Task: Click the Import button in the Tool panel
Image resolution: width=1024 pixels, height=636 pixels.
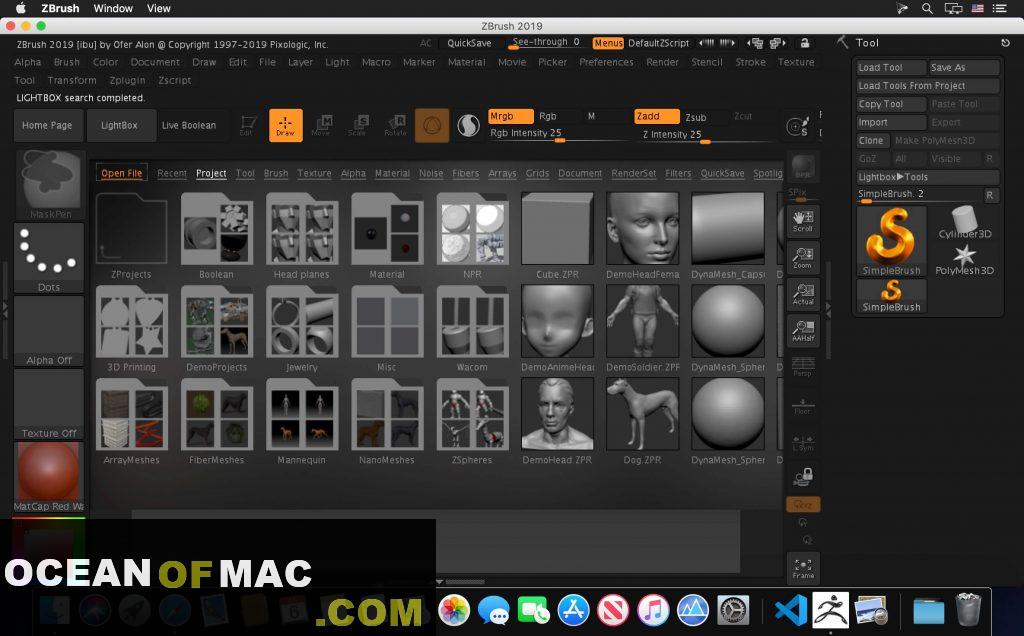Action: coord(891,122)
